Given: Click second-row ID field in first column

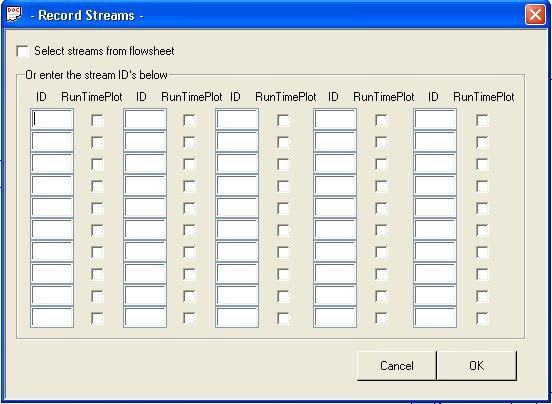Looking at the screenshot, I should pos(52,141).
